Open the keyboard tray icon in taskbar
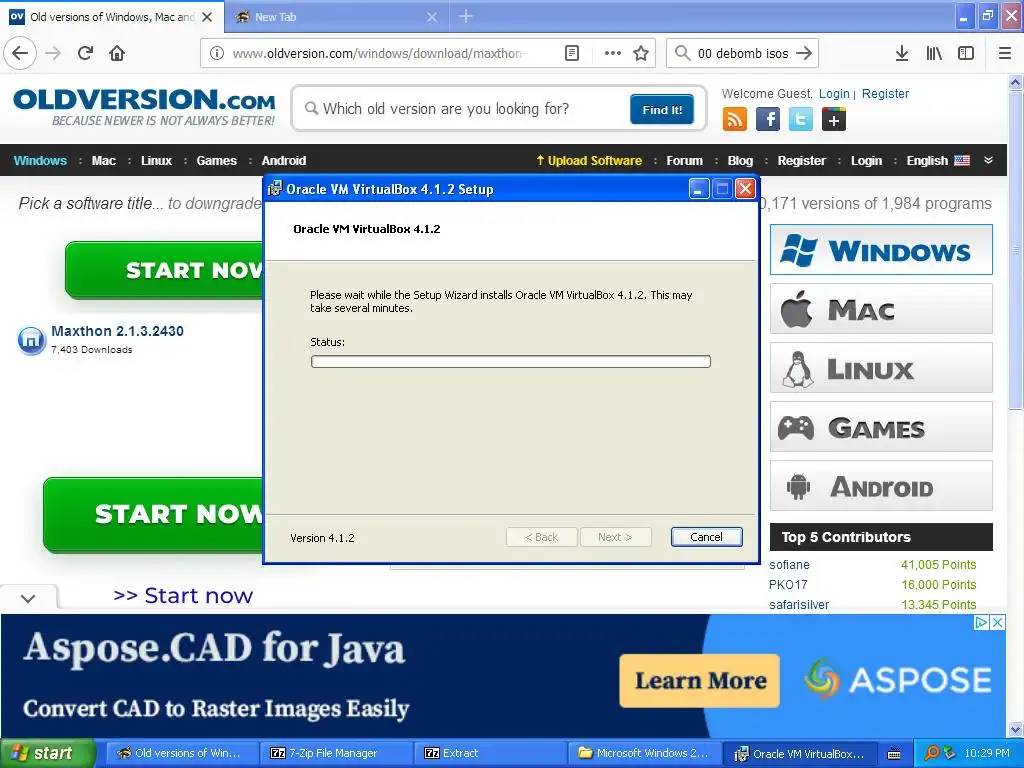Screen dimensions: 1024x768 click(894, 754)
